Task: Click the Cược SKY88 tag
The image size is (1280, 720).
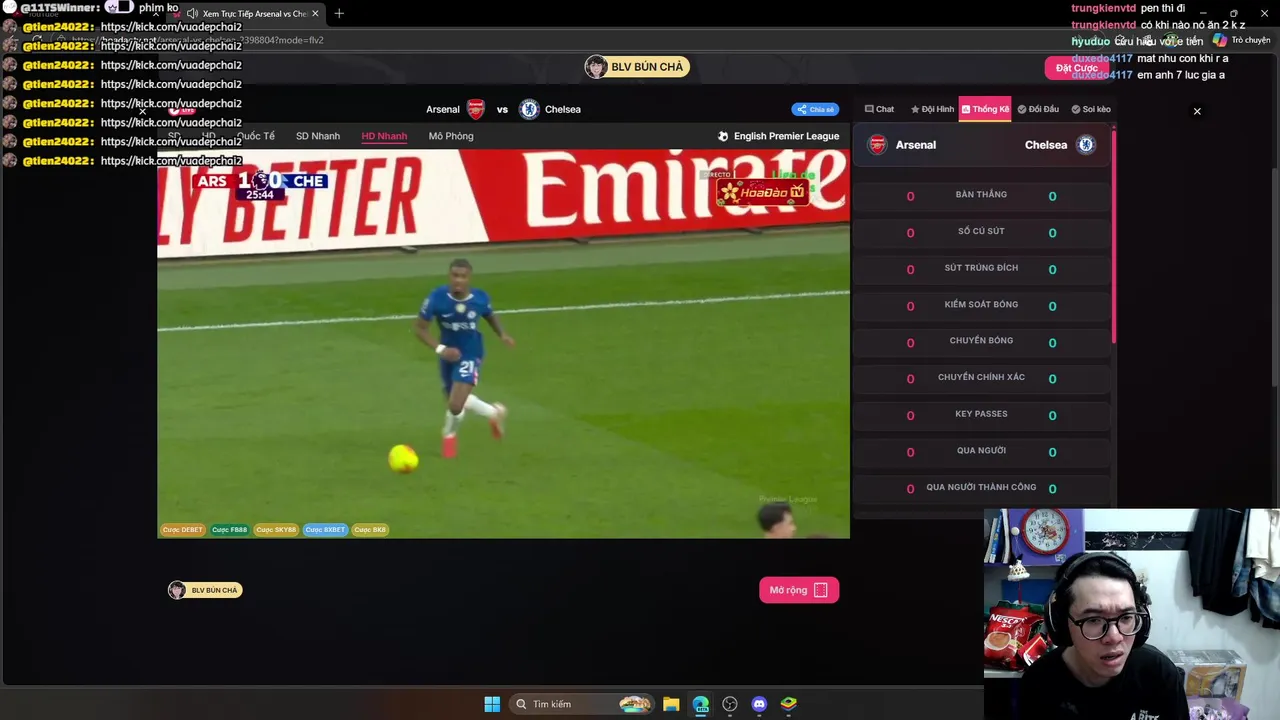Action: point(276,530)
